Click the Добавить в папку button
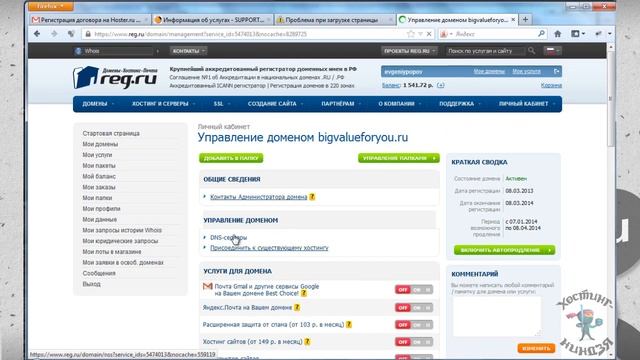The height and width of the screenshot is (360, 640). [231, 158]
